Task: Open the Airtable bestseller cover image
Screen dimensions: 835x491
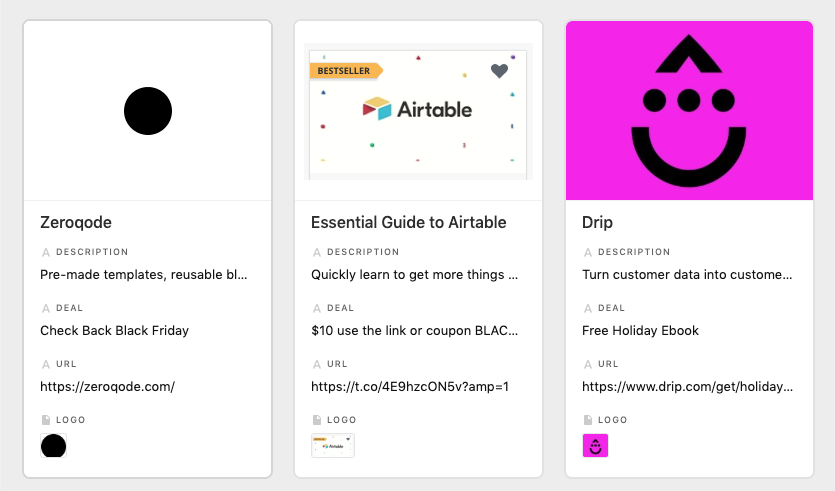Action: coord(418,111)
